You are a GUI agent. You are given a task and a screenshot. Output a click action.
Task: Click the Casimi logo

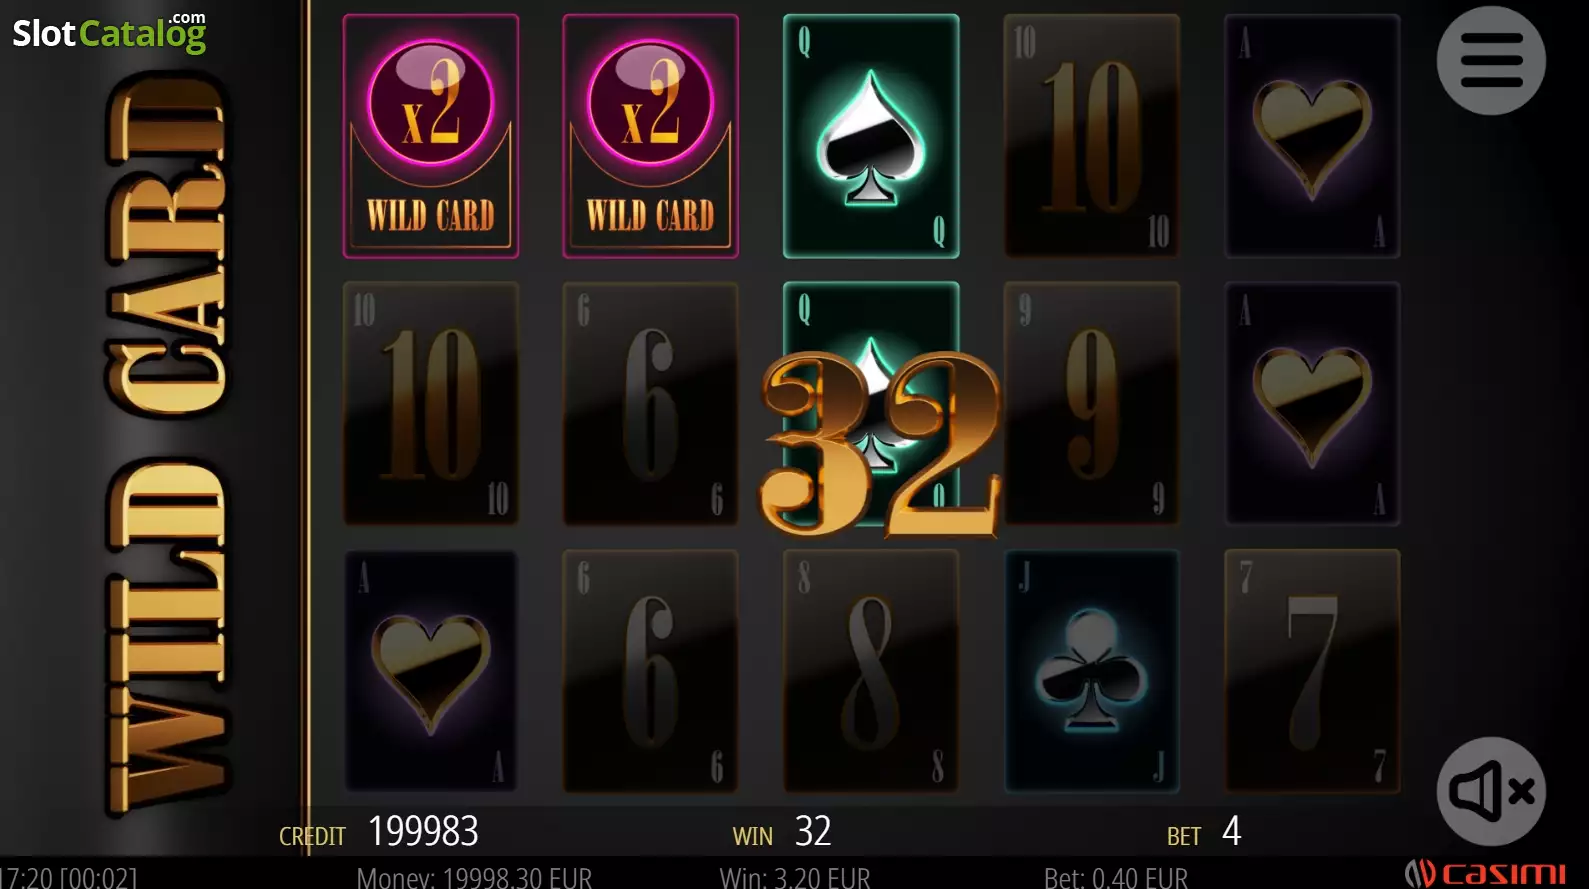[x=1485, y=874]
